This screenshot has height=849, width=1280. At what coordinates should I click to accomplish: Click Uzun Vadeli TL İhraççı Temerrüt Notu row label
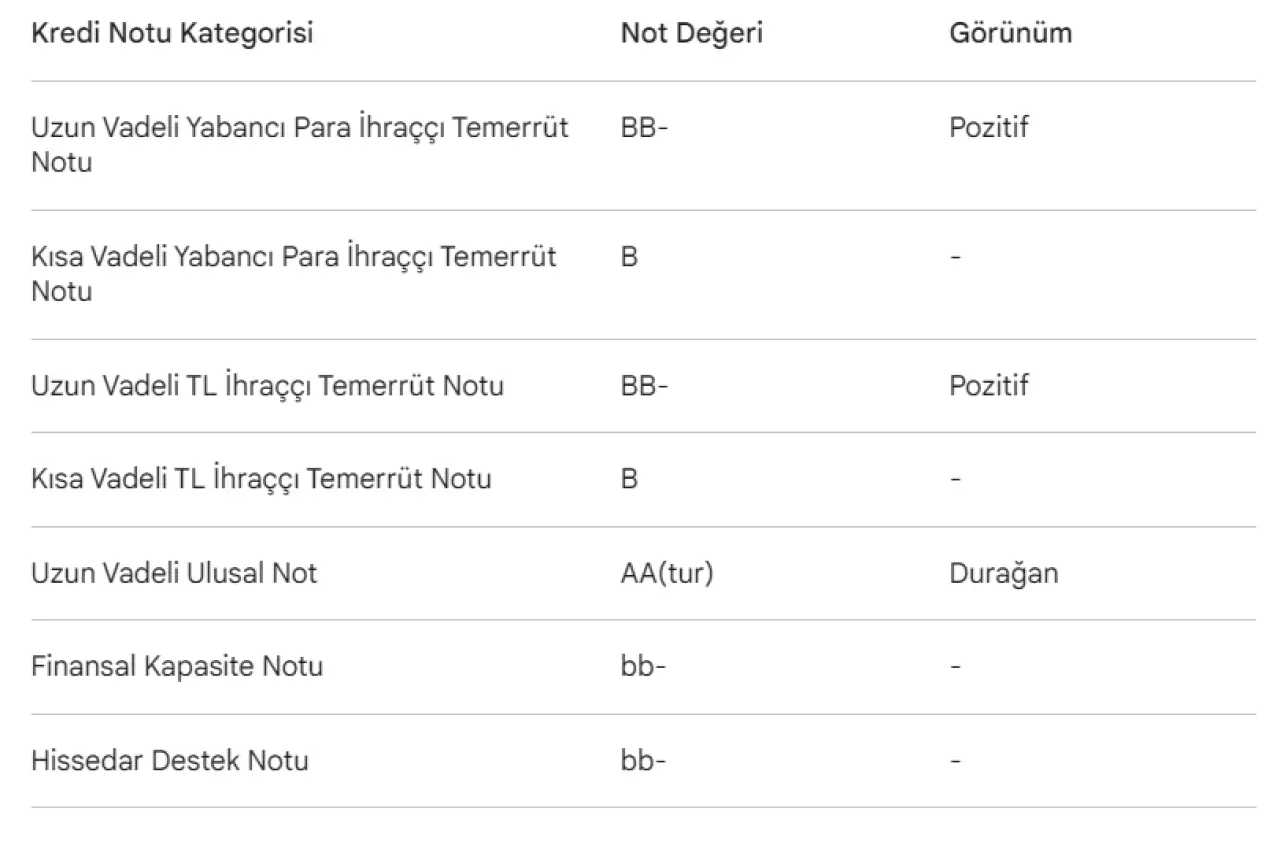point(267,385)
